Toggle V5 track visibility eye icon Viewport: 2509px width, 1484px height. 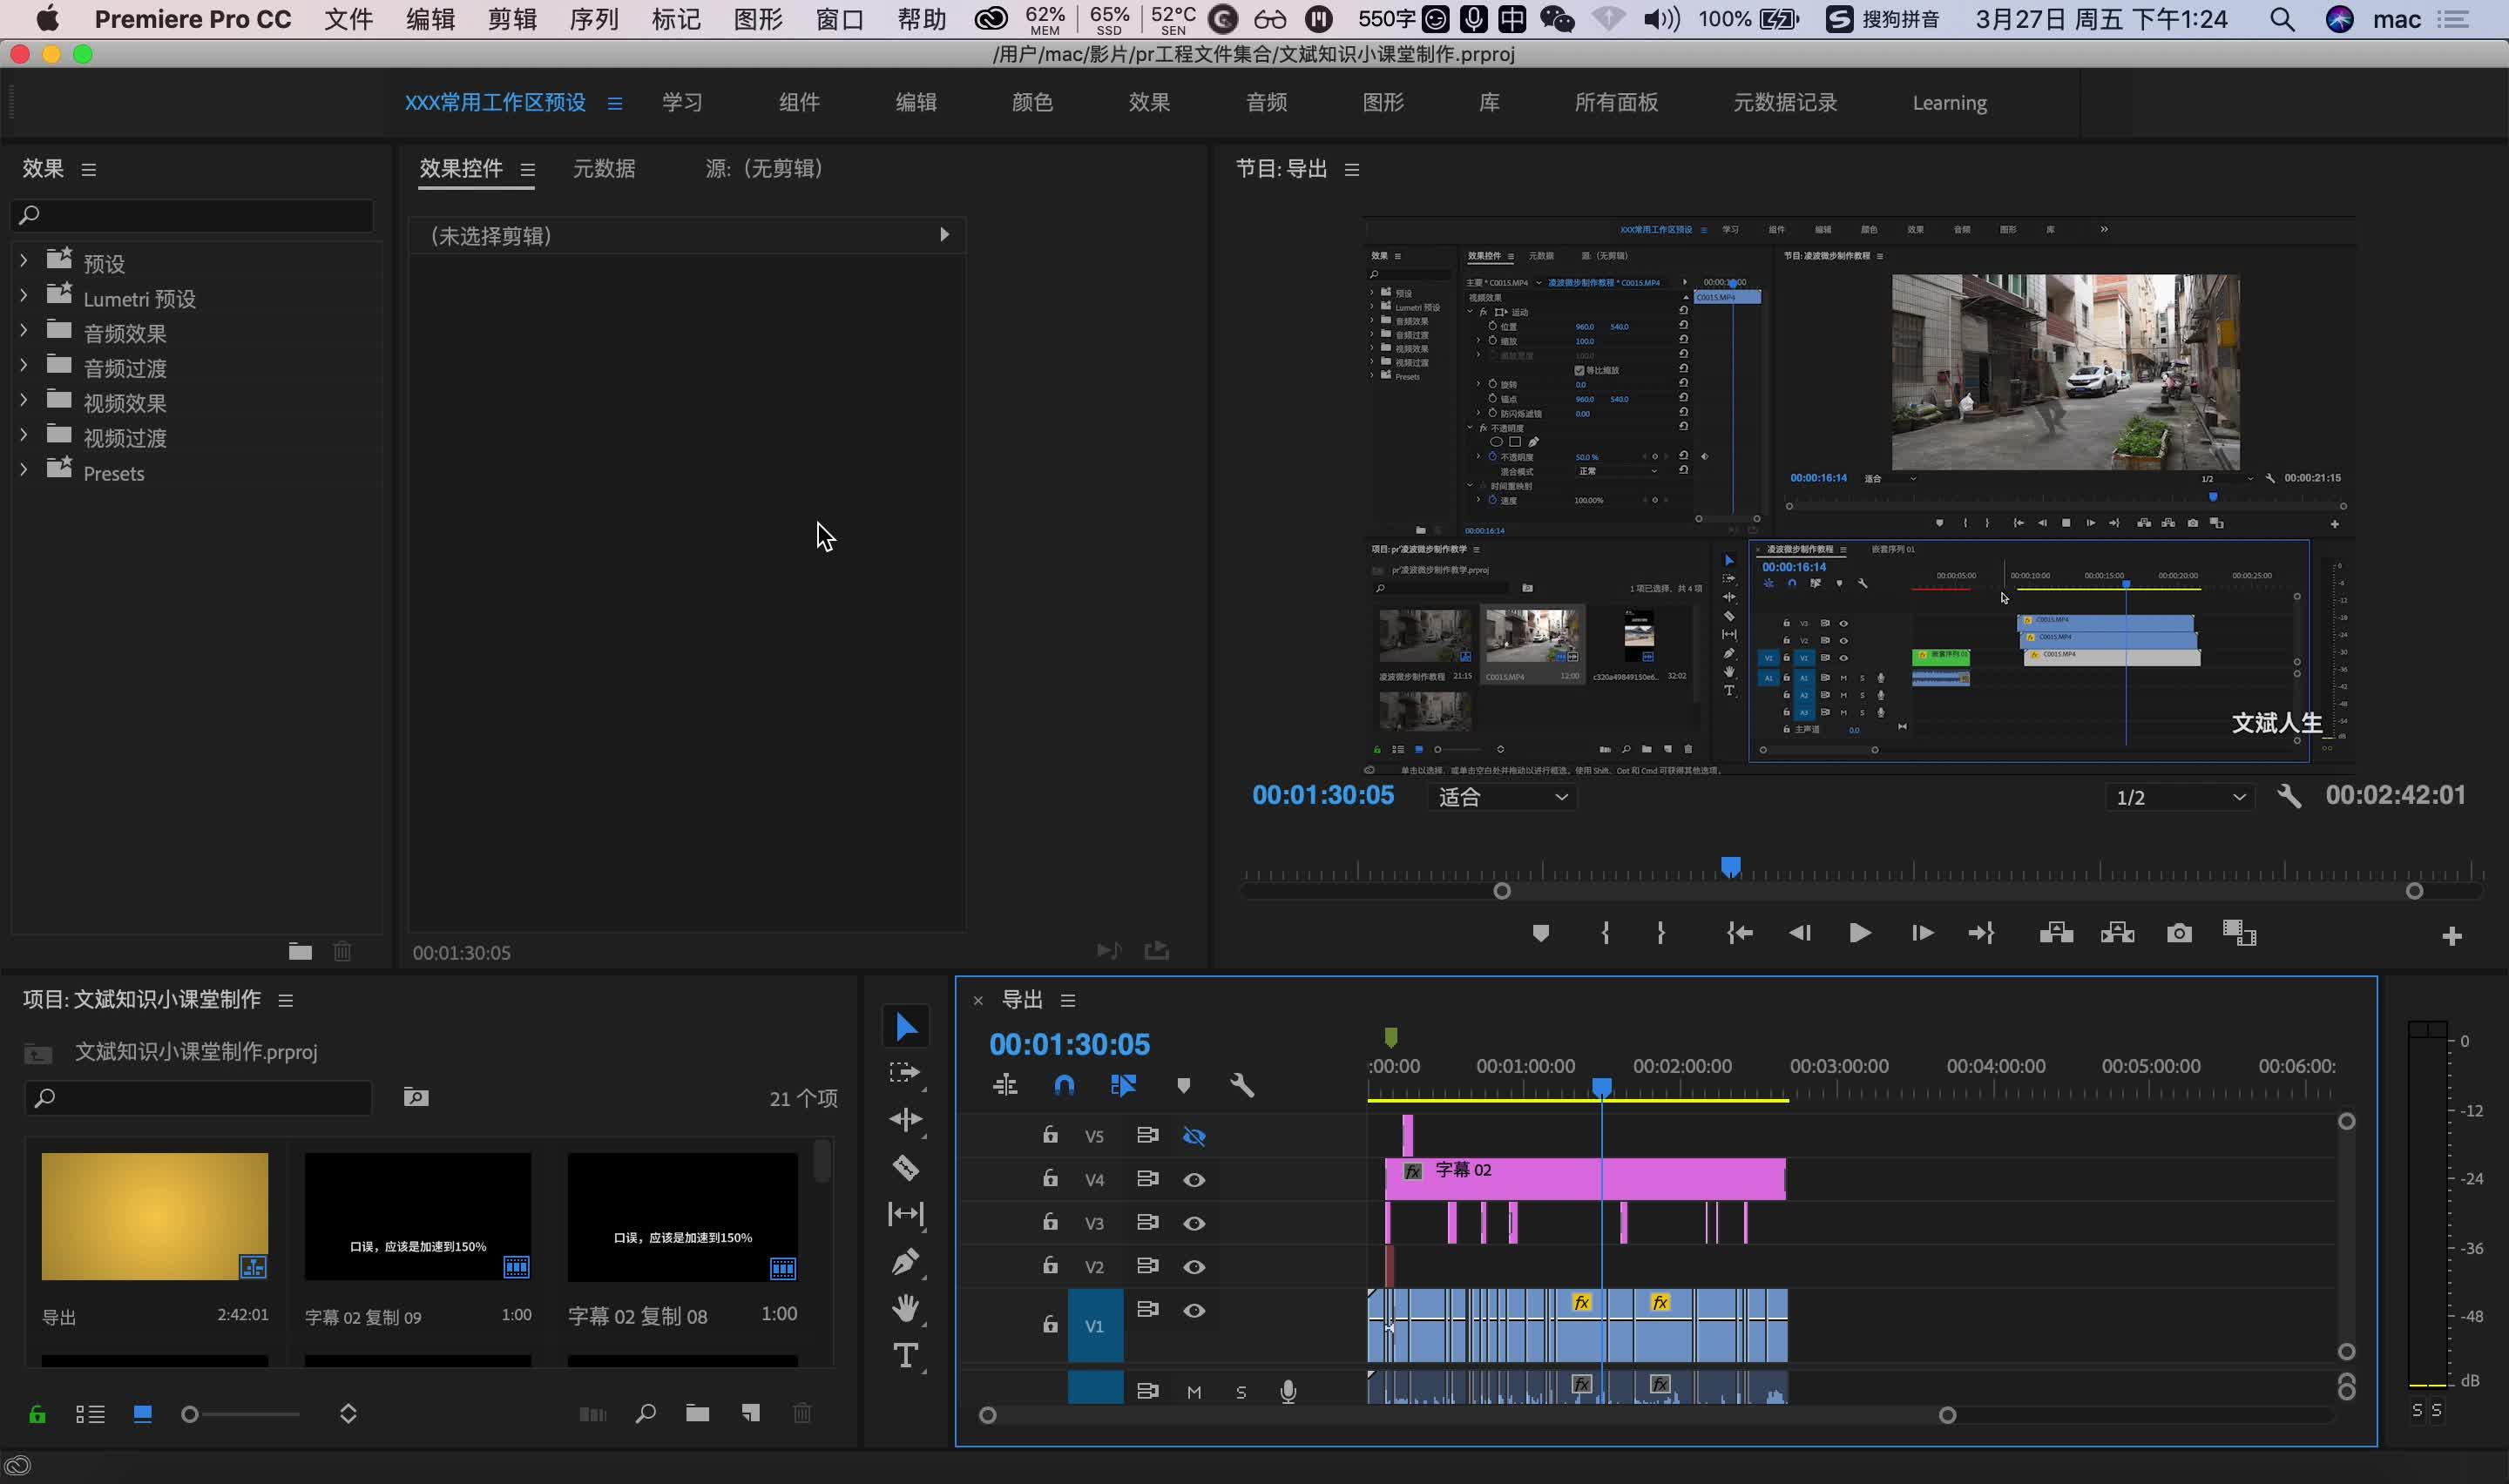[x=1194, y=1136]
